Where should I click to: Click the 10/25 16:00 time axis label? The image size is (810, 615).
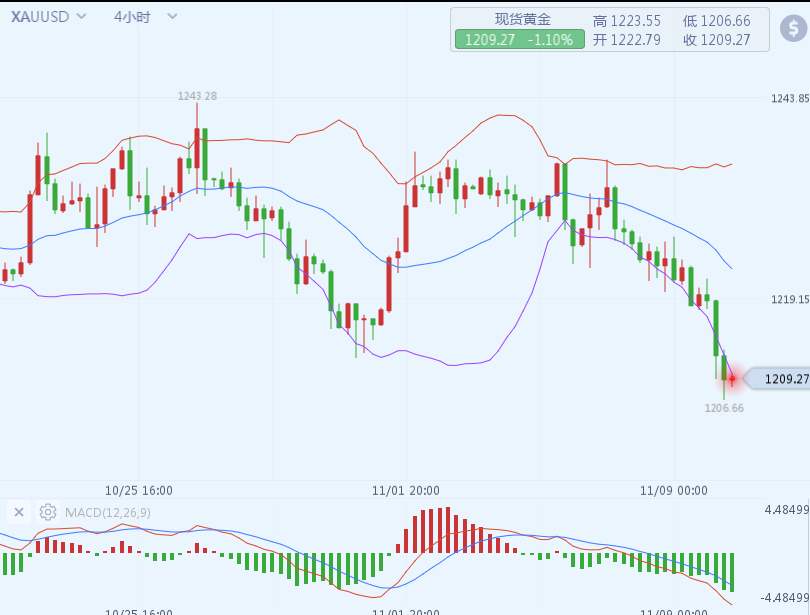[x=139, y=490]
